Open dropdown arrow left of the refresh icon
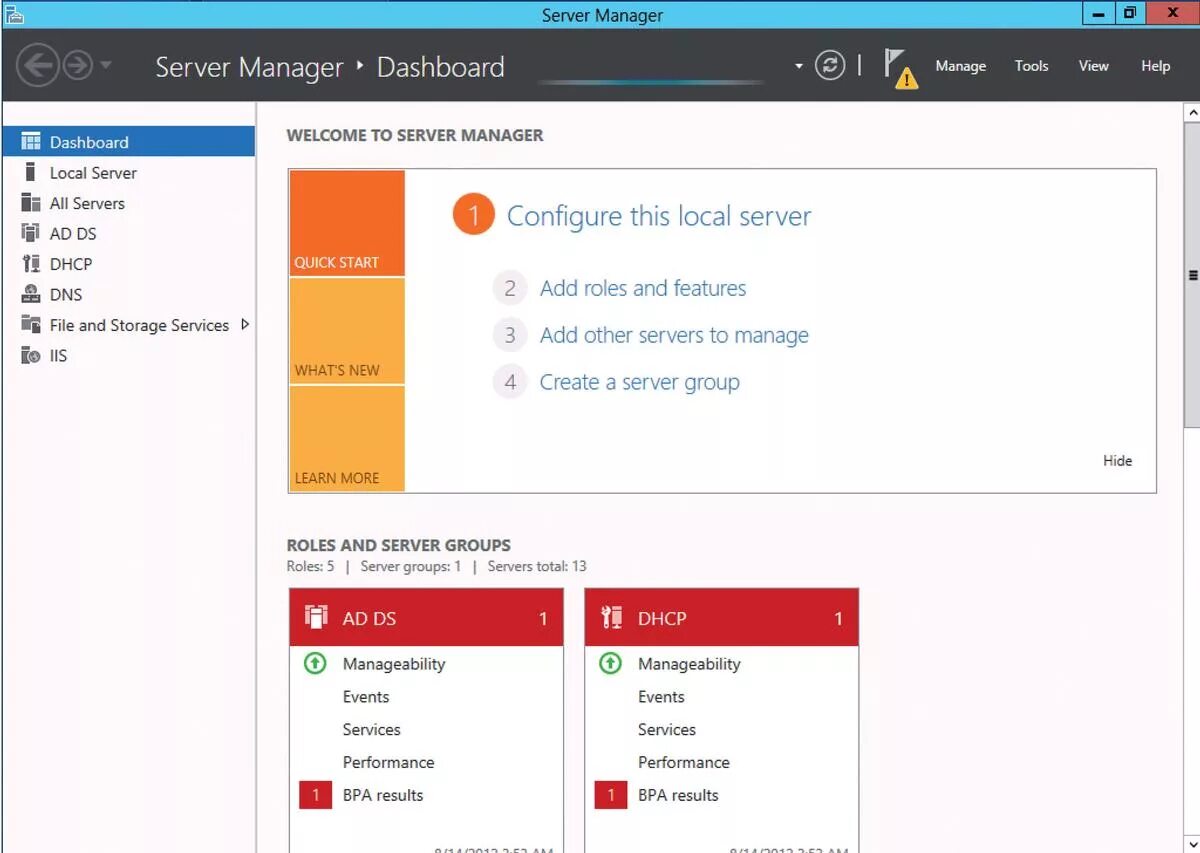This screenshot has width=1200, height=853. pos(798,66)
